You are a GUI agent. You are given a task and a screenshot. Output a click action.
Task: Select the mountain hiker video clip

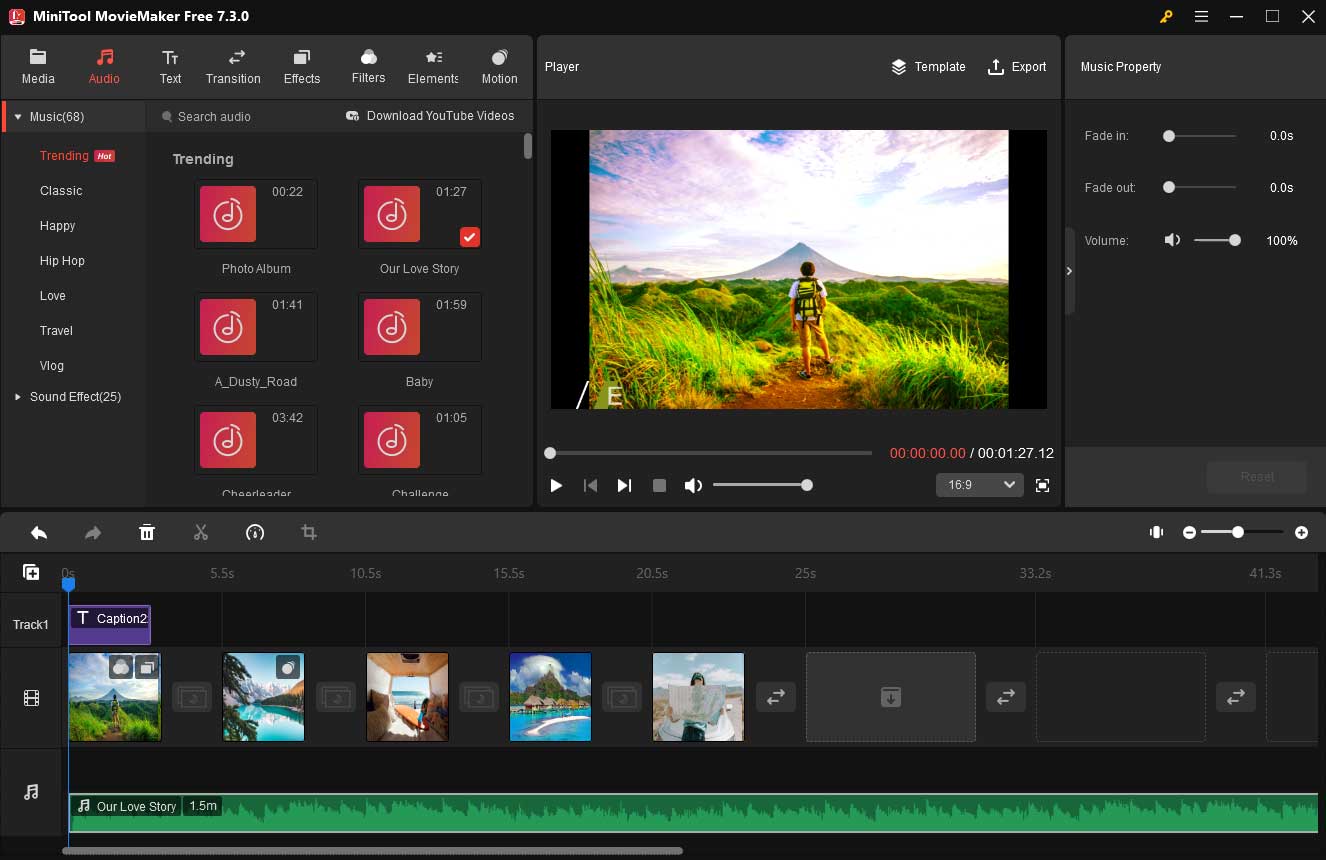(114, 697)
